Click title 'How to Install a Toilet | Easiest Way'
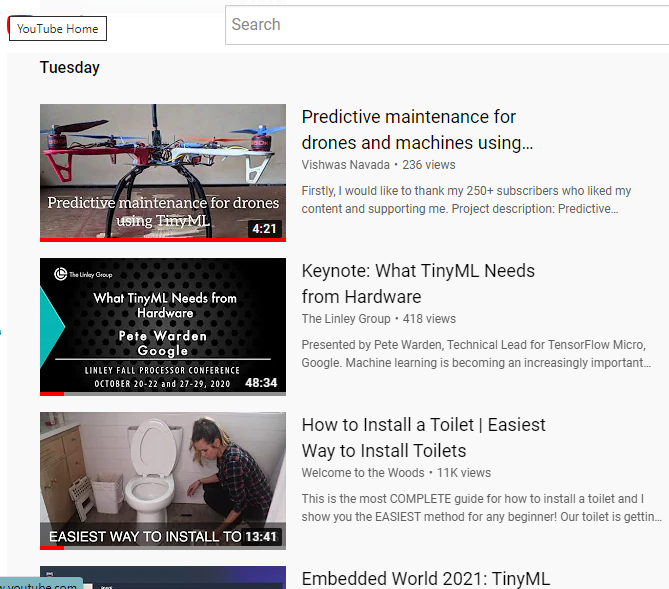The height and width of the screenshot is (589, 669). coord(423,438)
